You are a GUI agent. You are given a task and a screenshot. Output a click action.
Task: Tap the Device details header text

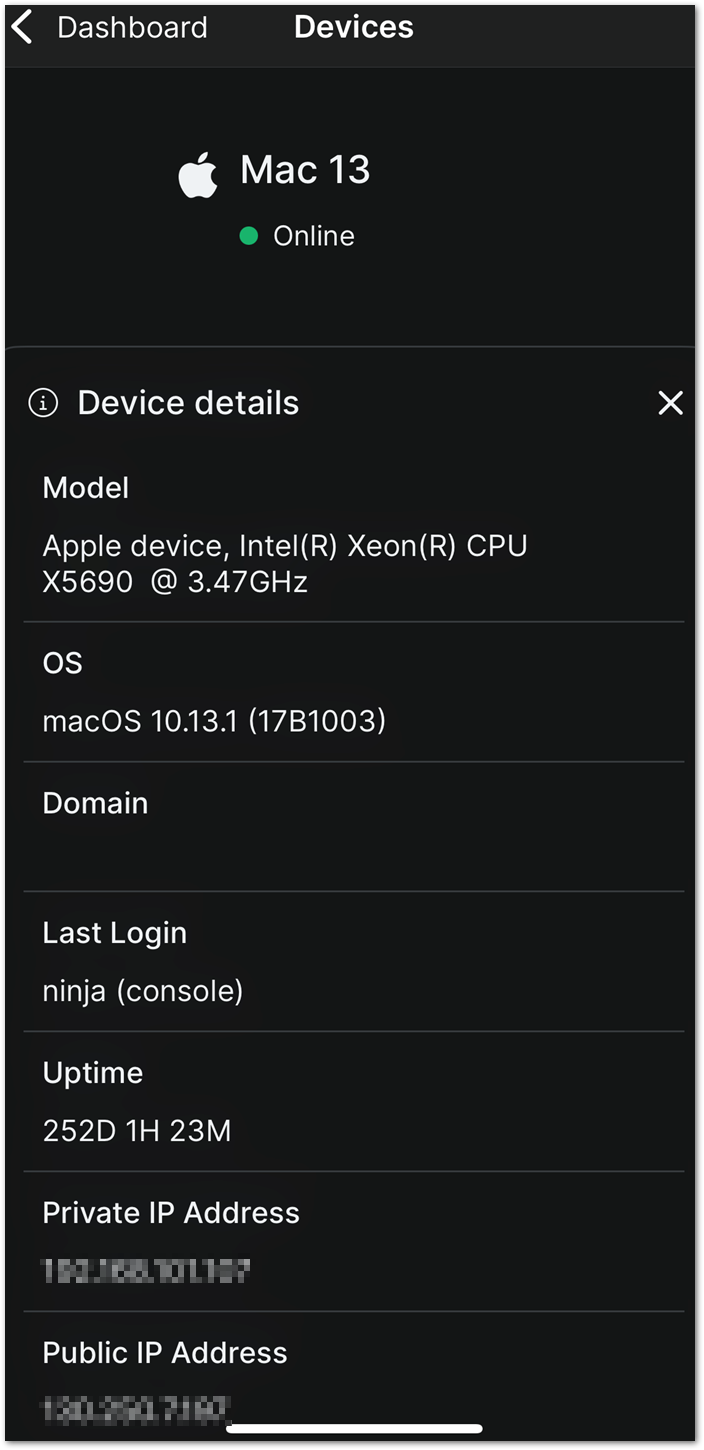(188, 402)
